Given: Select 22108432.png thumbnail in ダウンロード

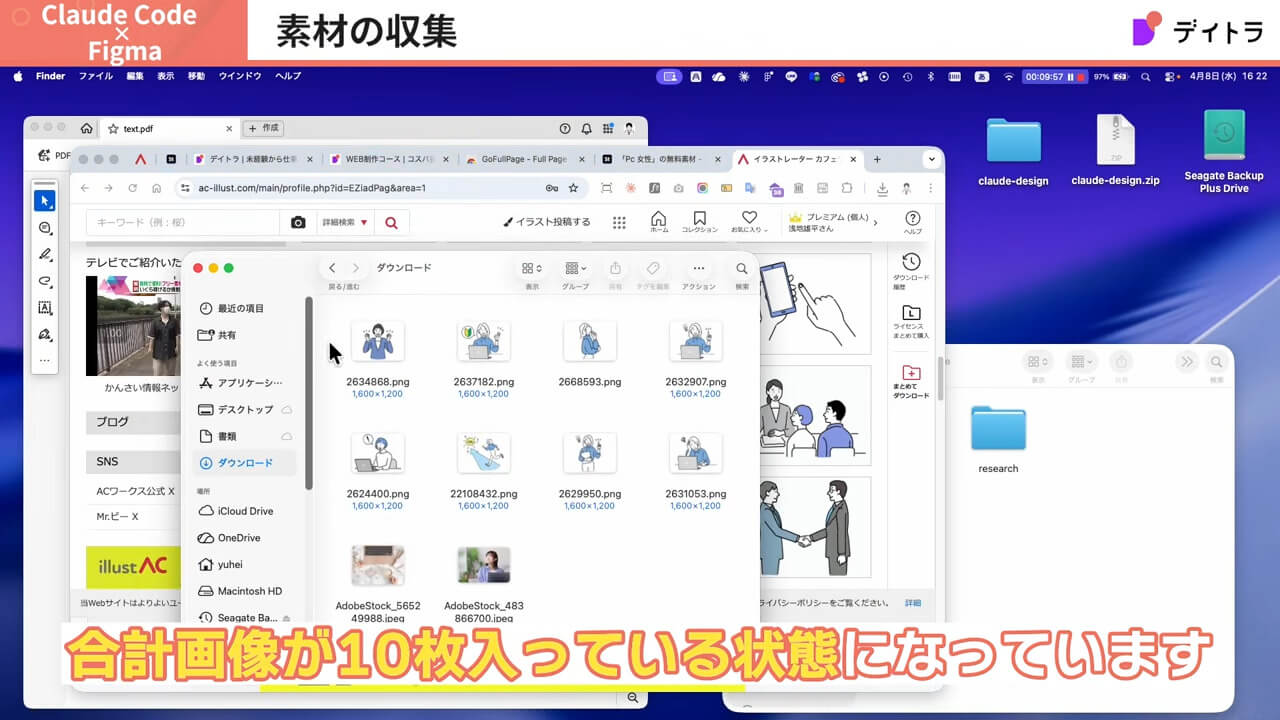Looking at the screenshot, I should pyautogui.click(x=484, y=453).
